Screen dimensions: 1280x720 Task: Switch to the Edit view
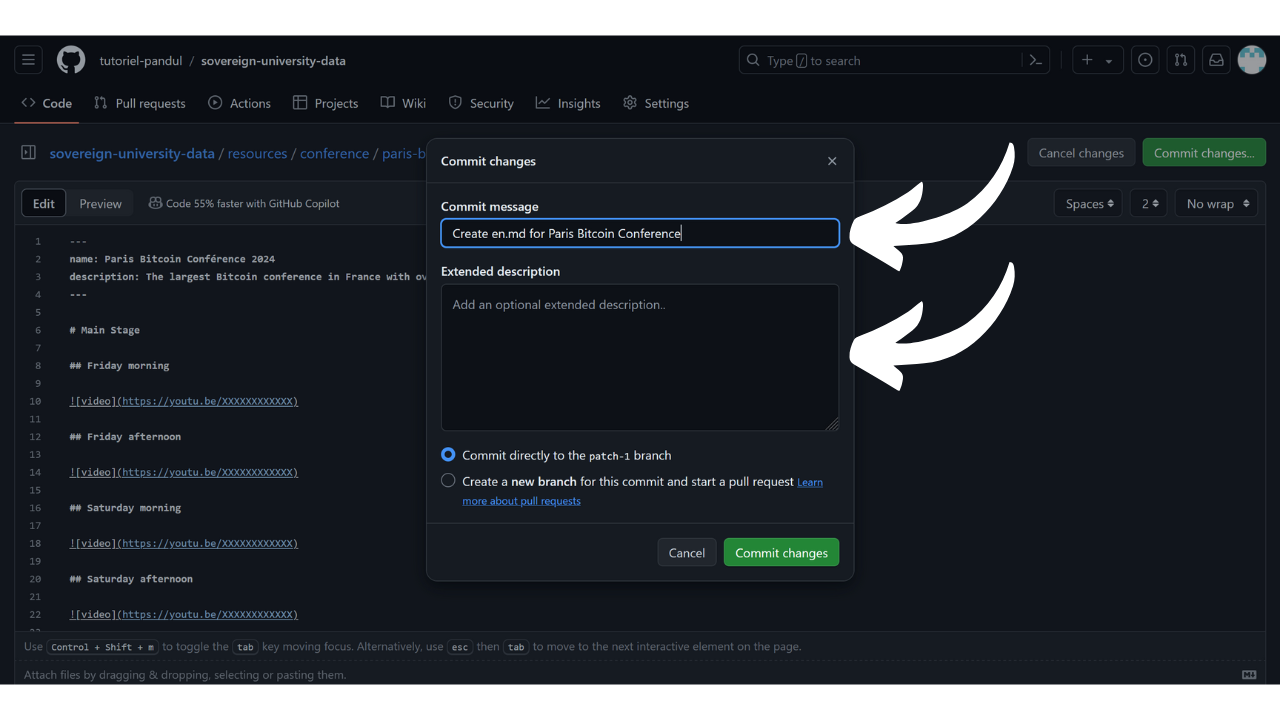click(x=44, y=203)
